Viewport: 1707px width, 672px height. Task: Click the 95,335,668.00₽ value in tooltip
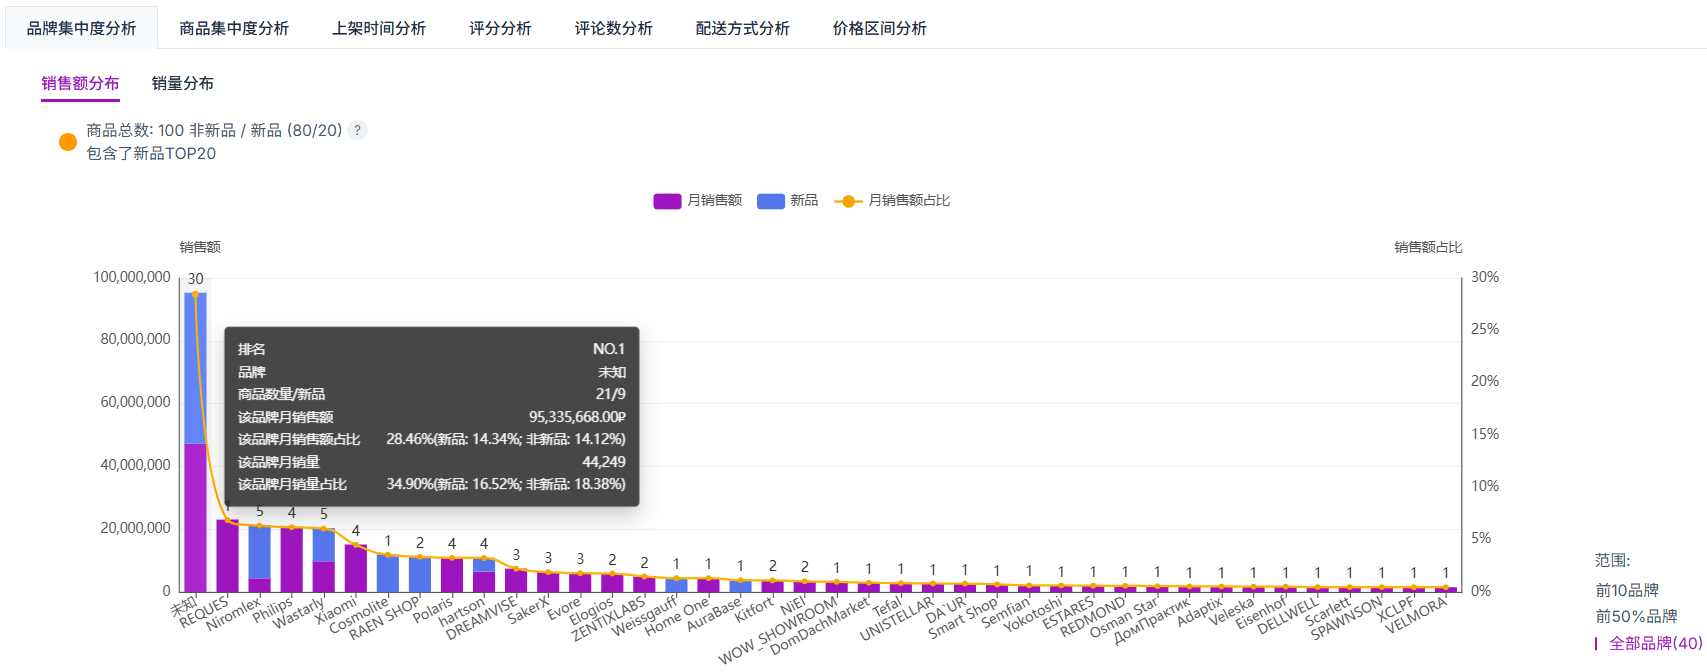[577, 417]
